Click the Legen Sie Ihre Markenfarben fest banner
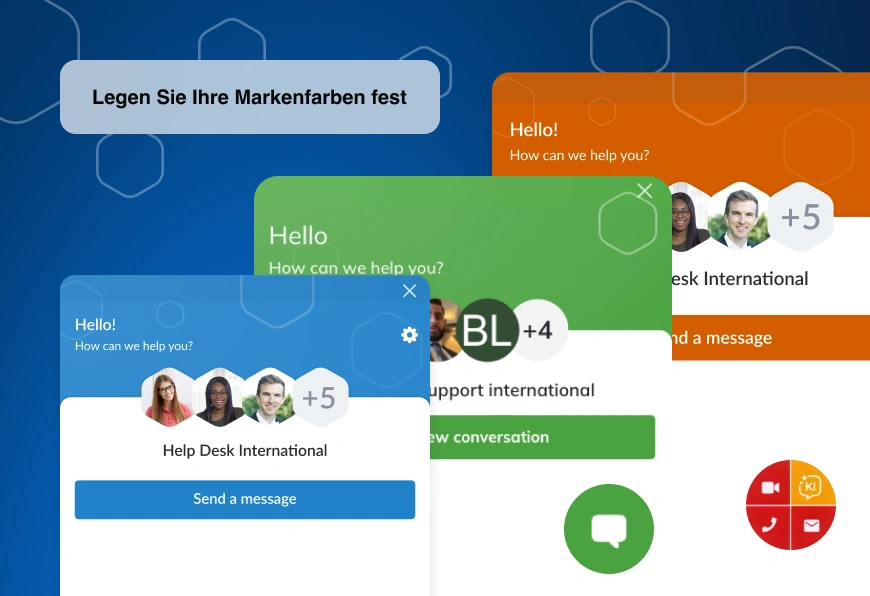The image size is (870, 596). [x=250, y=97]
